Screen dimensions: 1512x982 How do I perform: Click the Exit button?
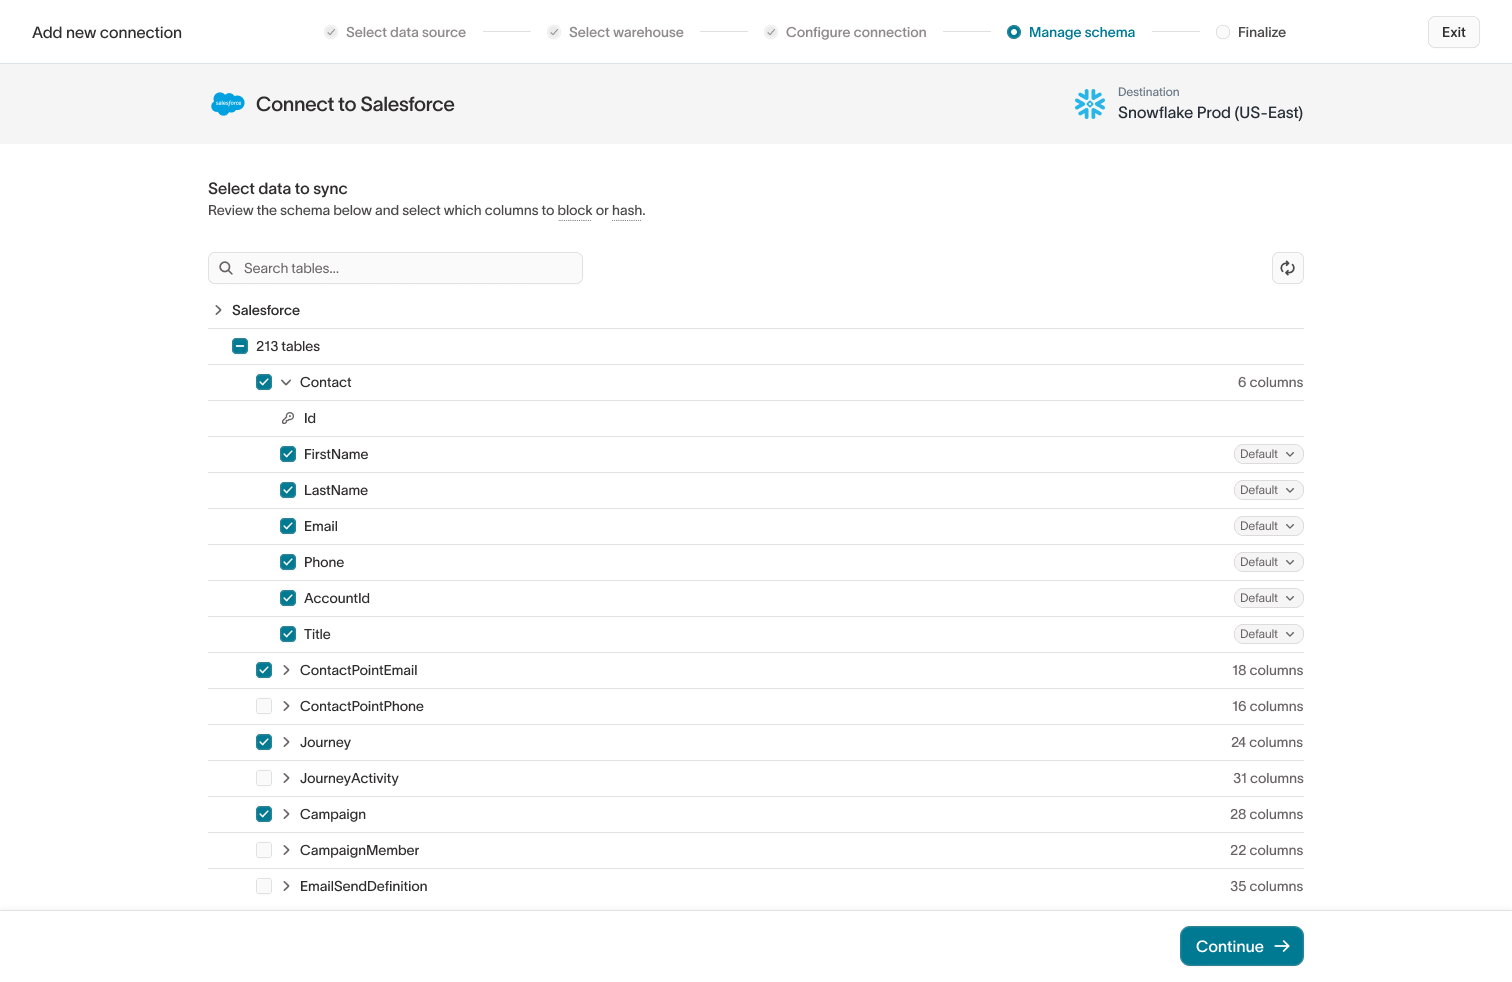[x=1453, y=32]
